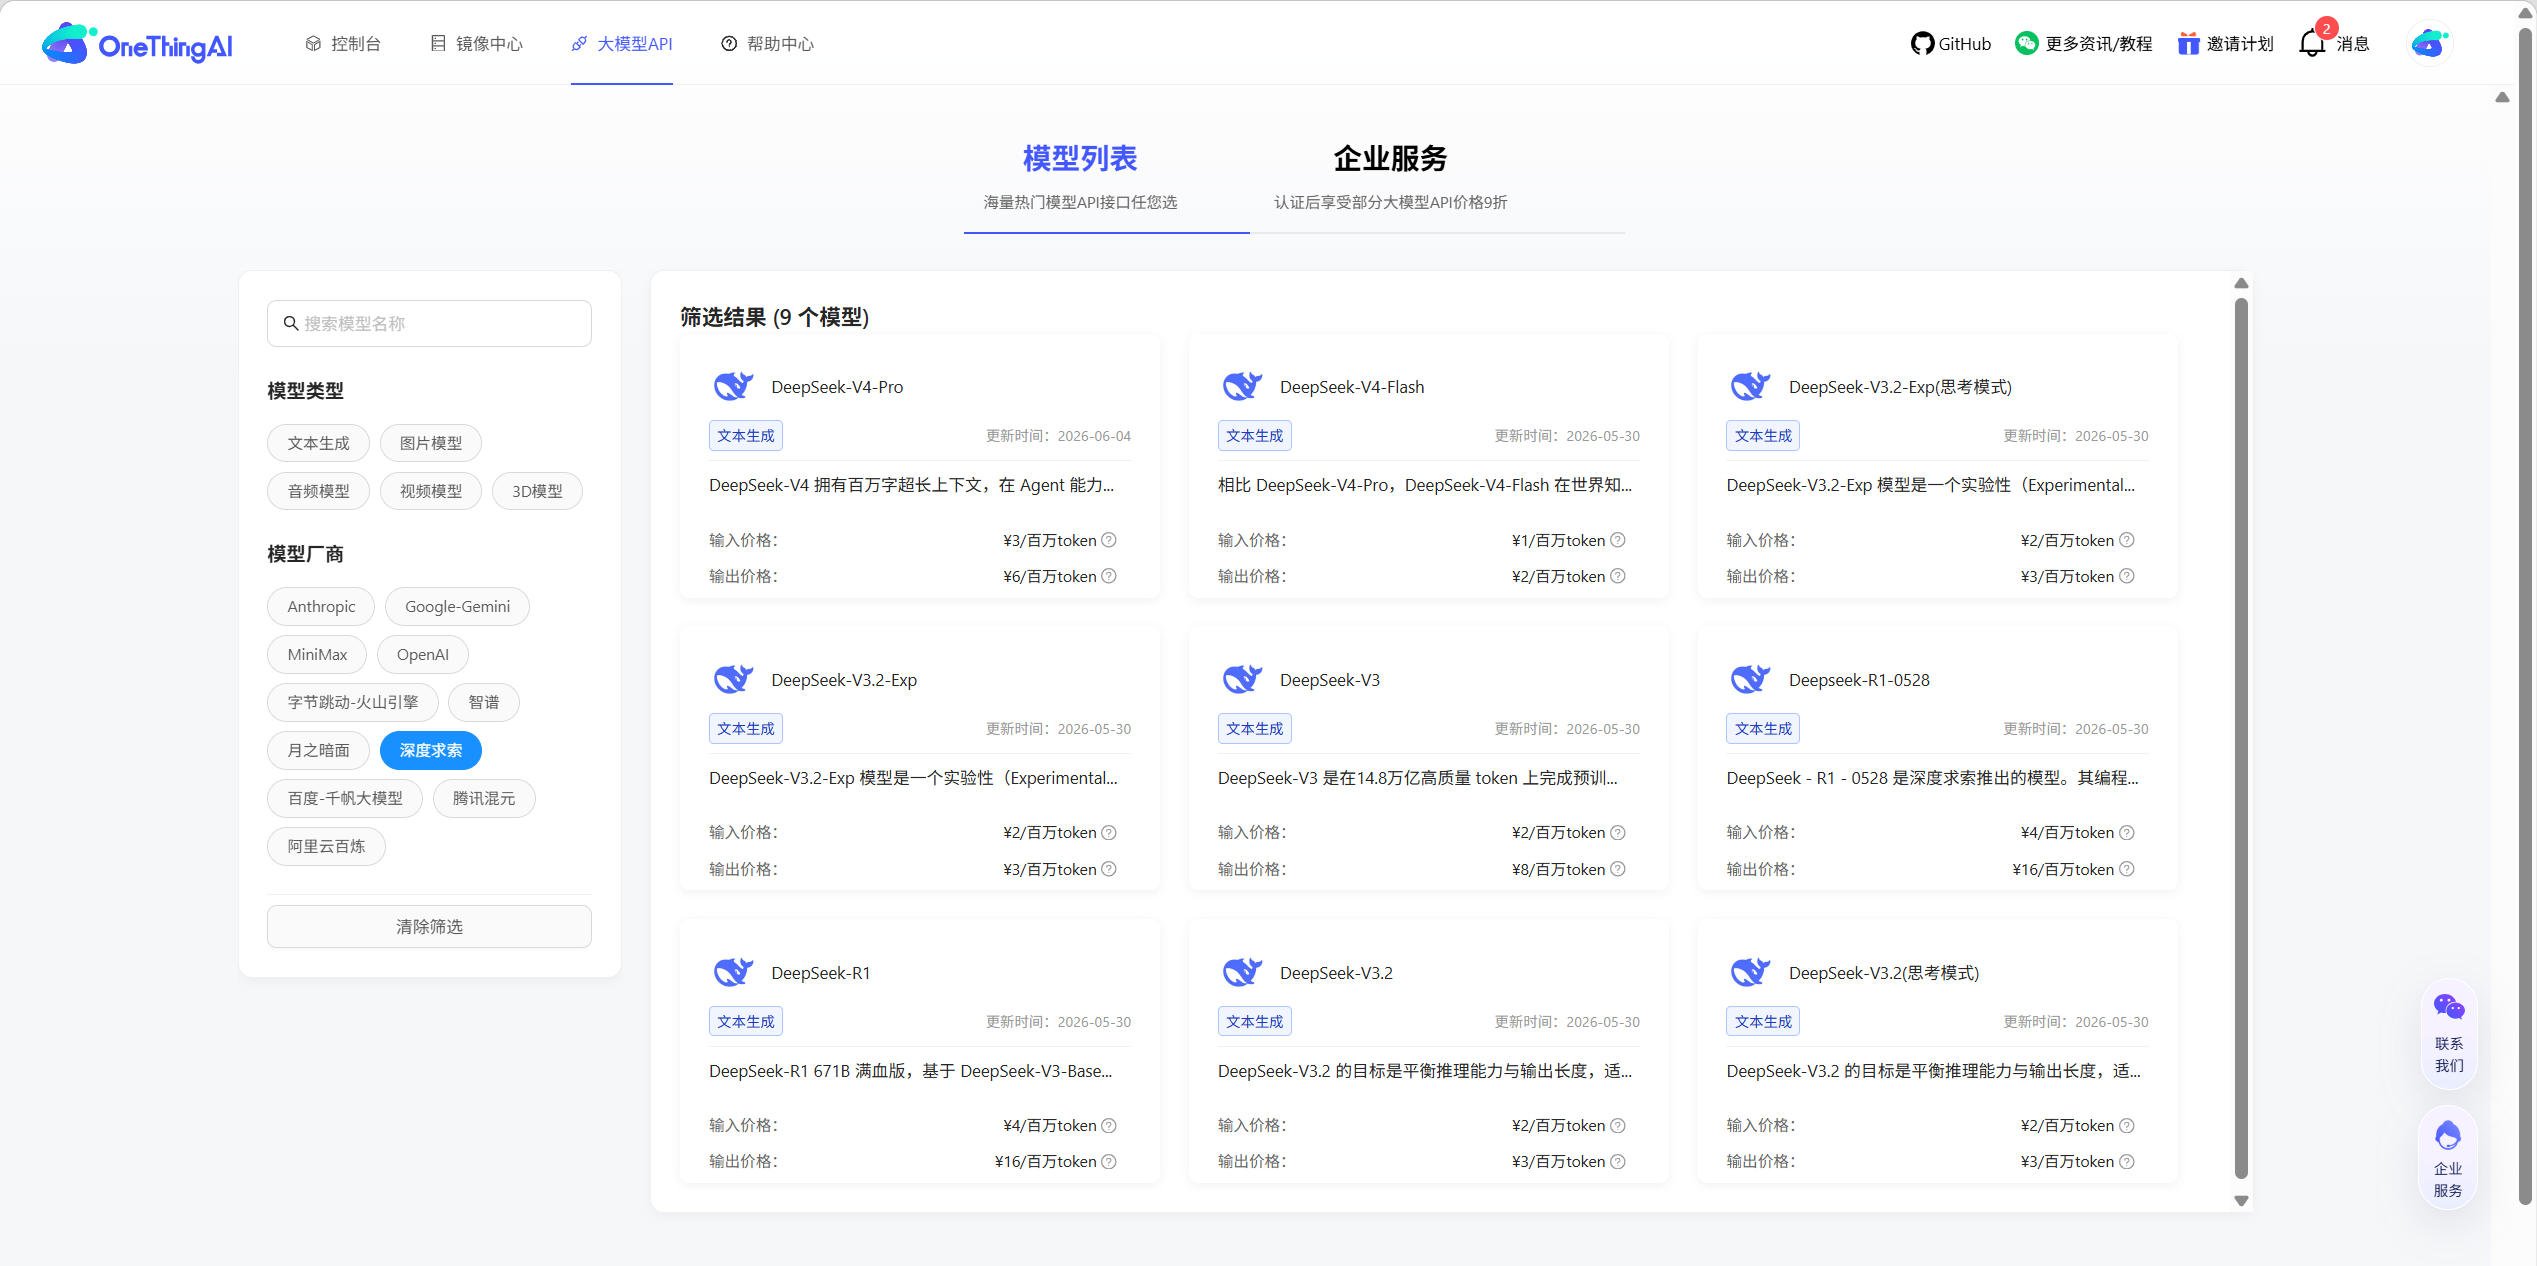Click the help icon beside Deepseek-R1-0528 output price
The image size is (2537, 1266).
pos(2127,869)
